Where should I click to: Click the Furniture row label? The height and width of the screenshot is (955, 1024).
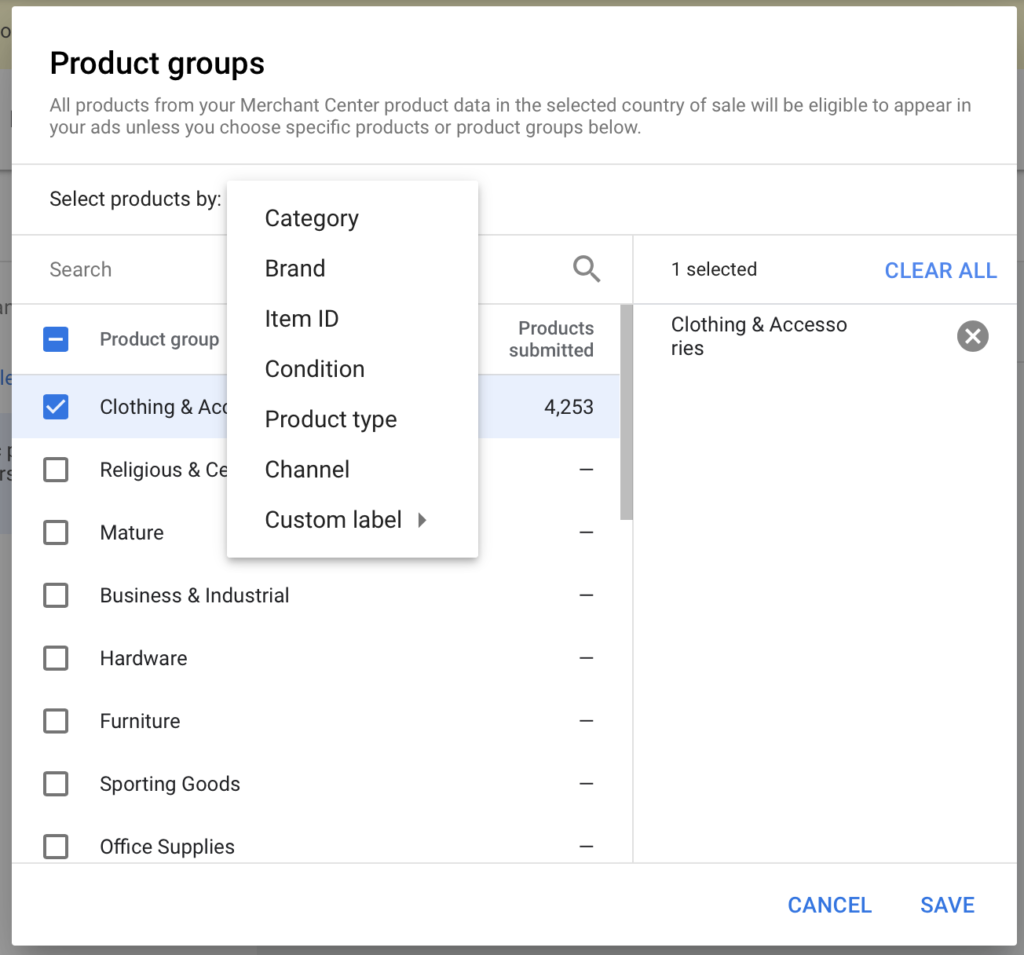pos(140,721)
